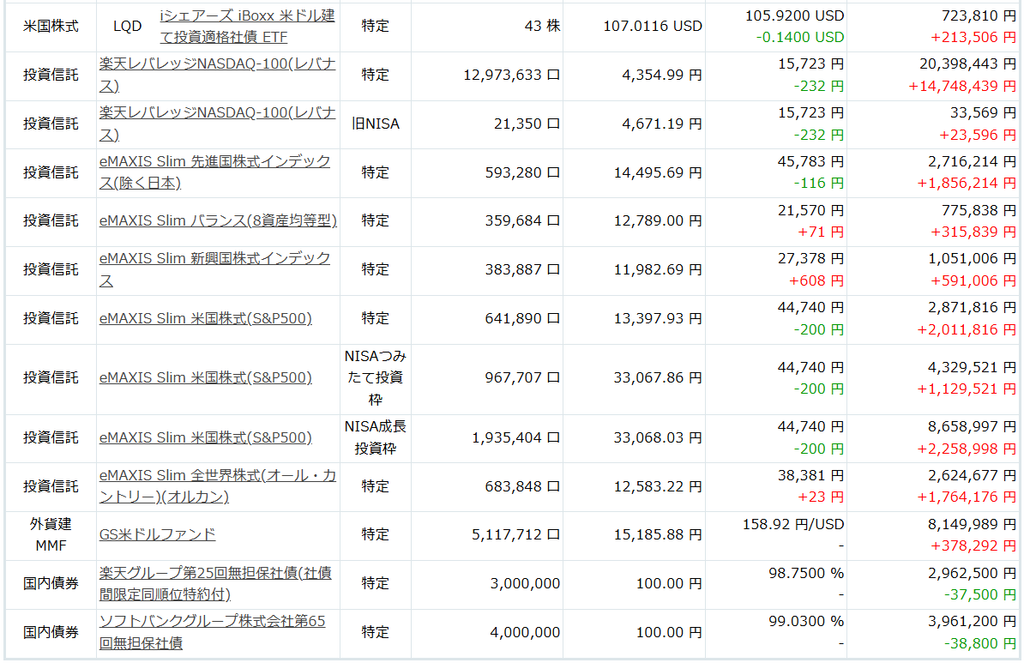This screenshot has width=1024, height=663.
Task: Open eMAXIS Slim 新興国株式インデックス link
Action: pos(215,269)
